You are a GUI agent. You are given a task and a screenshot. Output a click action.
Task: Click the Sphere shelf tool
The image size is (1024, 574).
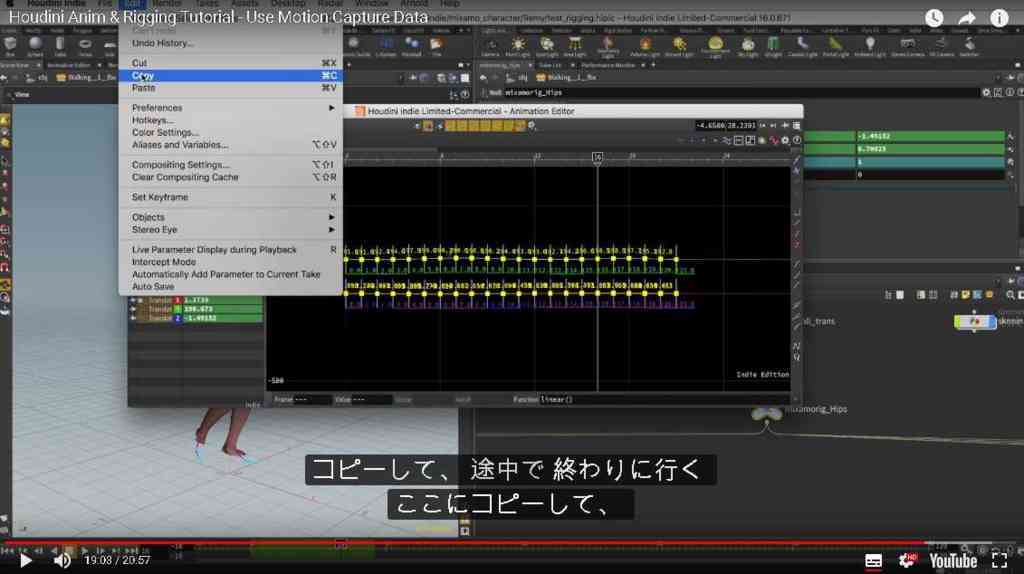pos(35,46)
